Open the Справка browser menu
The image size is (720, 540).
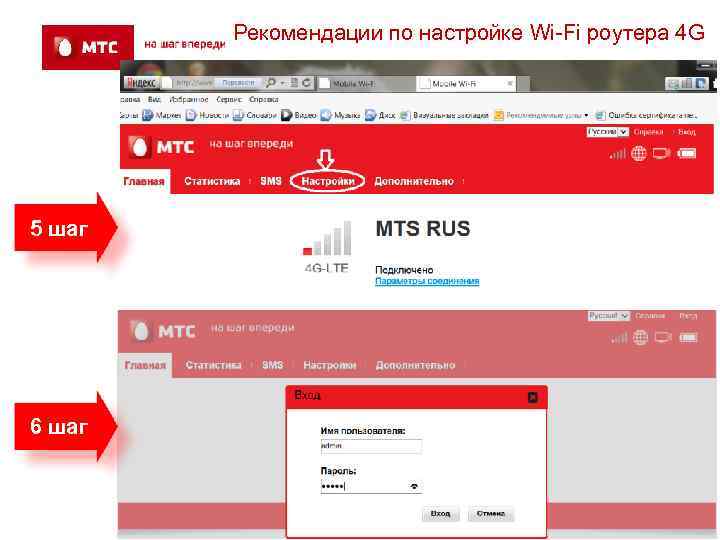(x=264, y=99)
